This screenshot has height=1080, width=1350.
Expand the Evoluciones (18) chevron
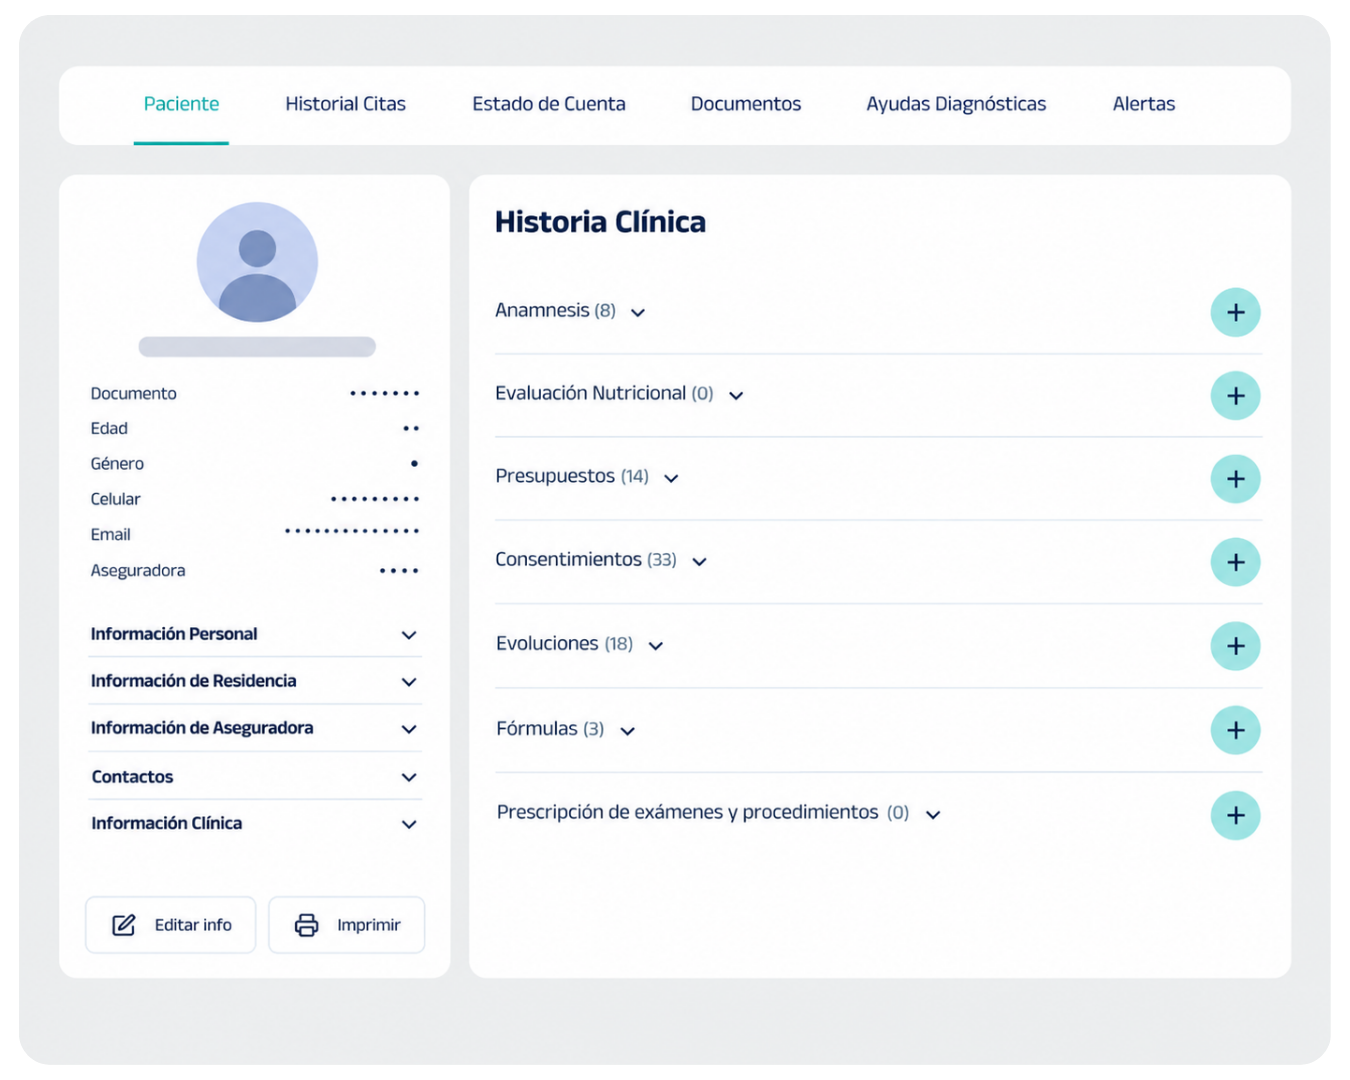(x=656, y=646)
